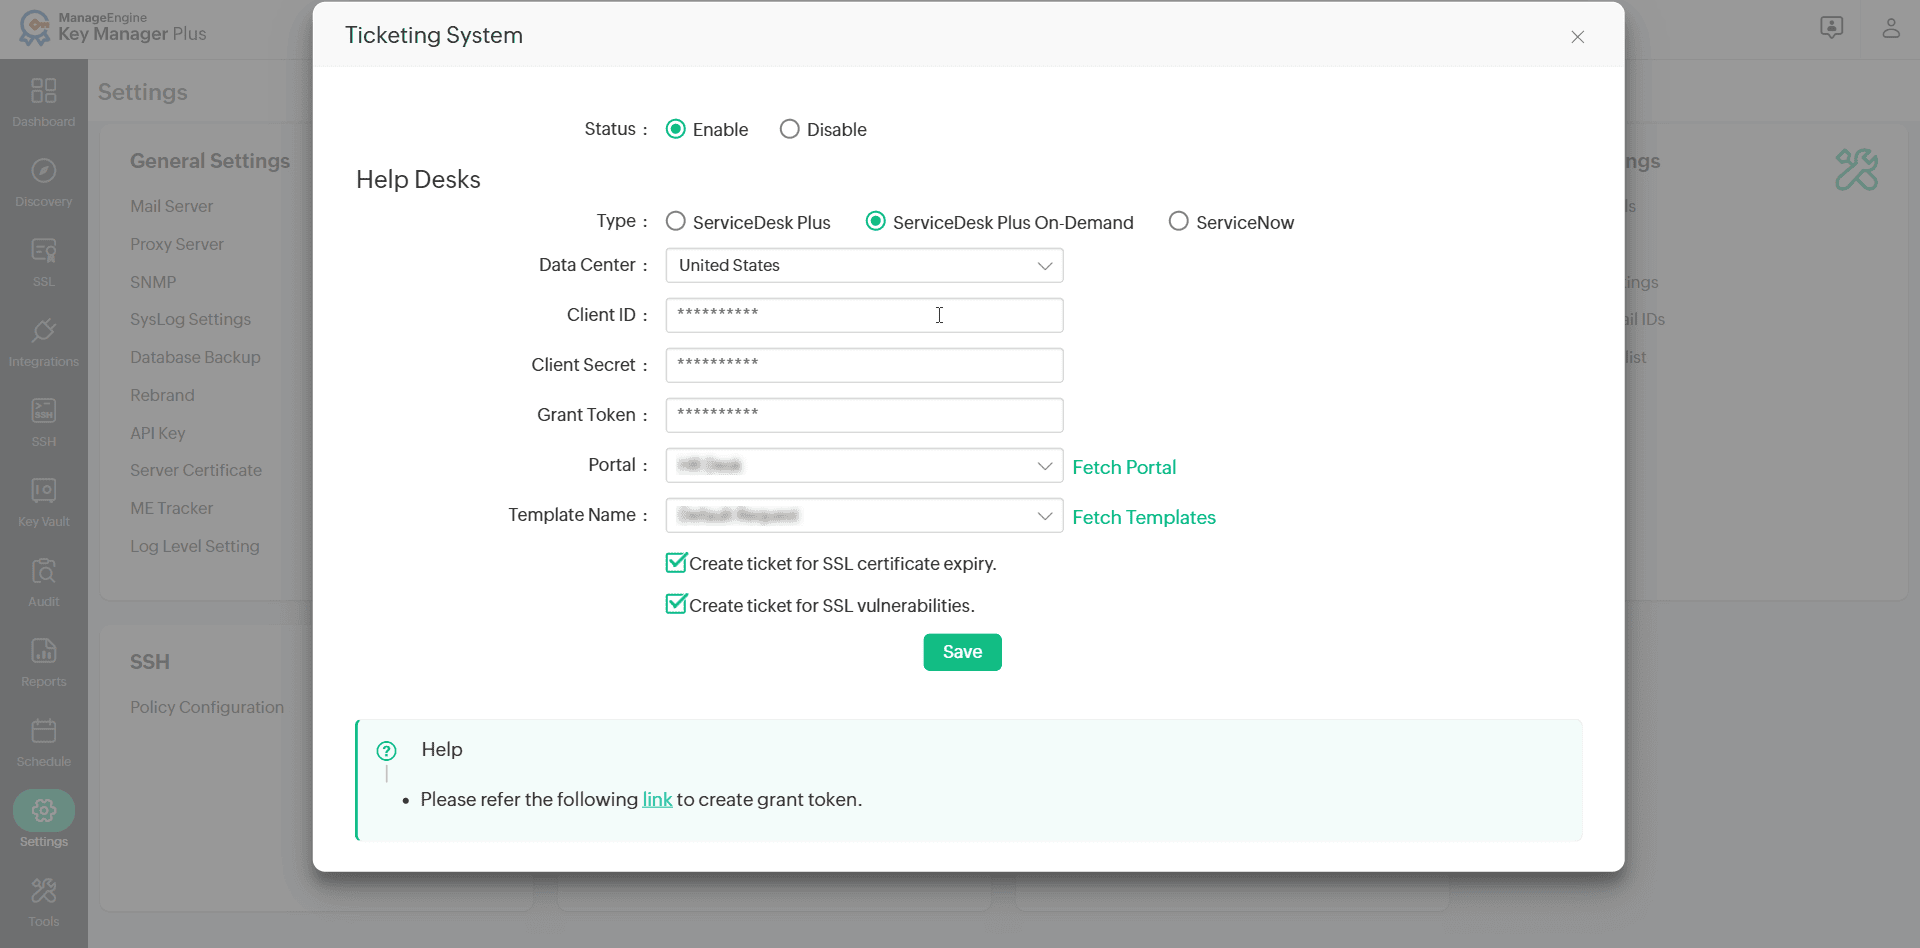This screenshot has height=948, width=1920.
Task: Open the Audit sidebar icon
Action: [44, 571]
